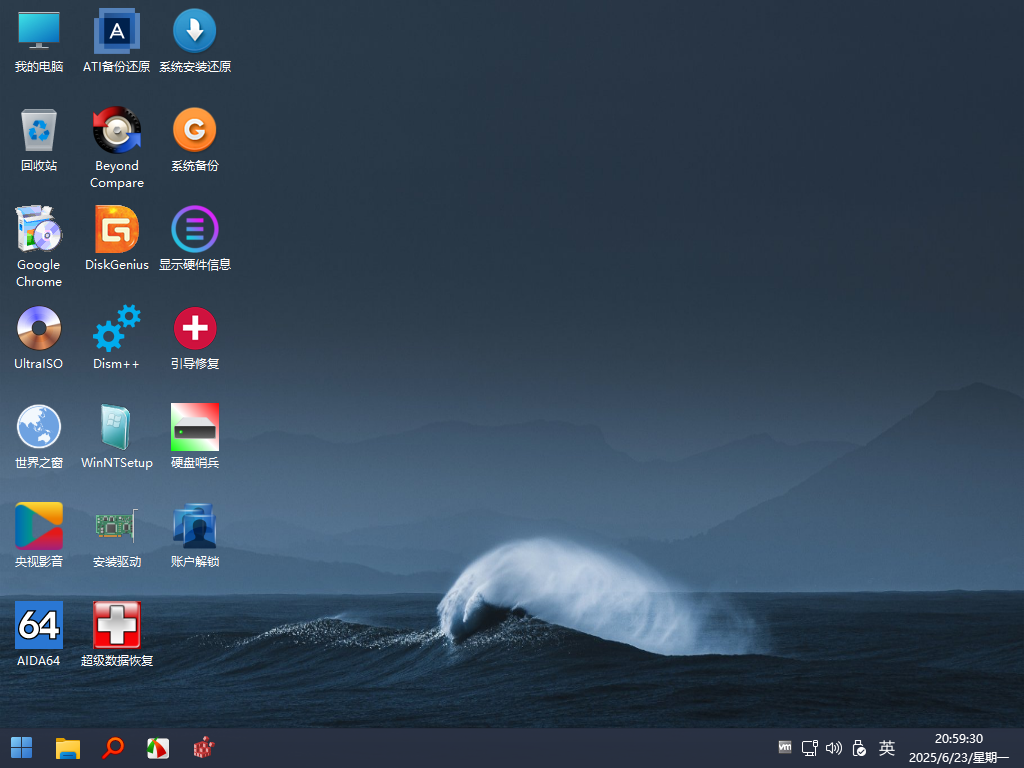The image size is (1024, 768).
Task: Select the ATI备份还原 icon
Action: pyautogui.click(x=117, y=32)
